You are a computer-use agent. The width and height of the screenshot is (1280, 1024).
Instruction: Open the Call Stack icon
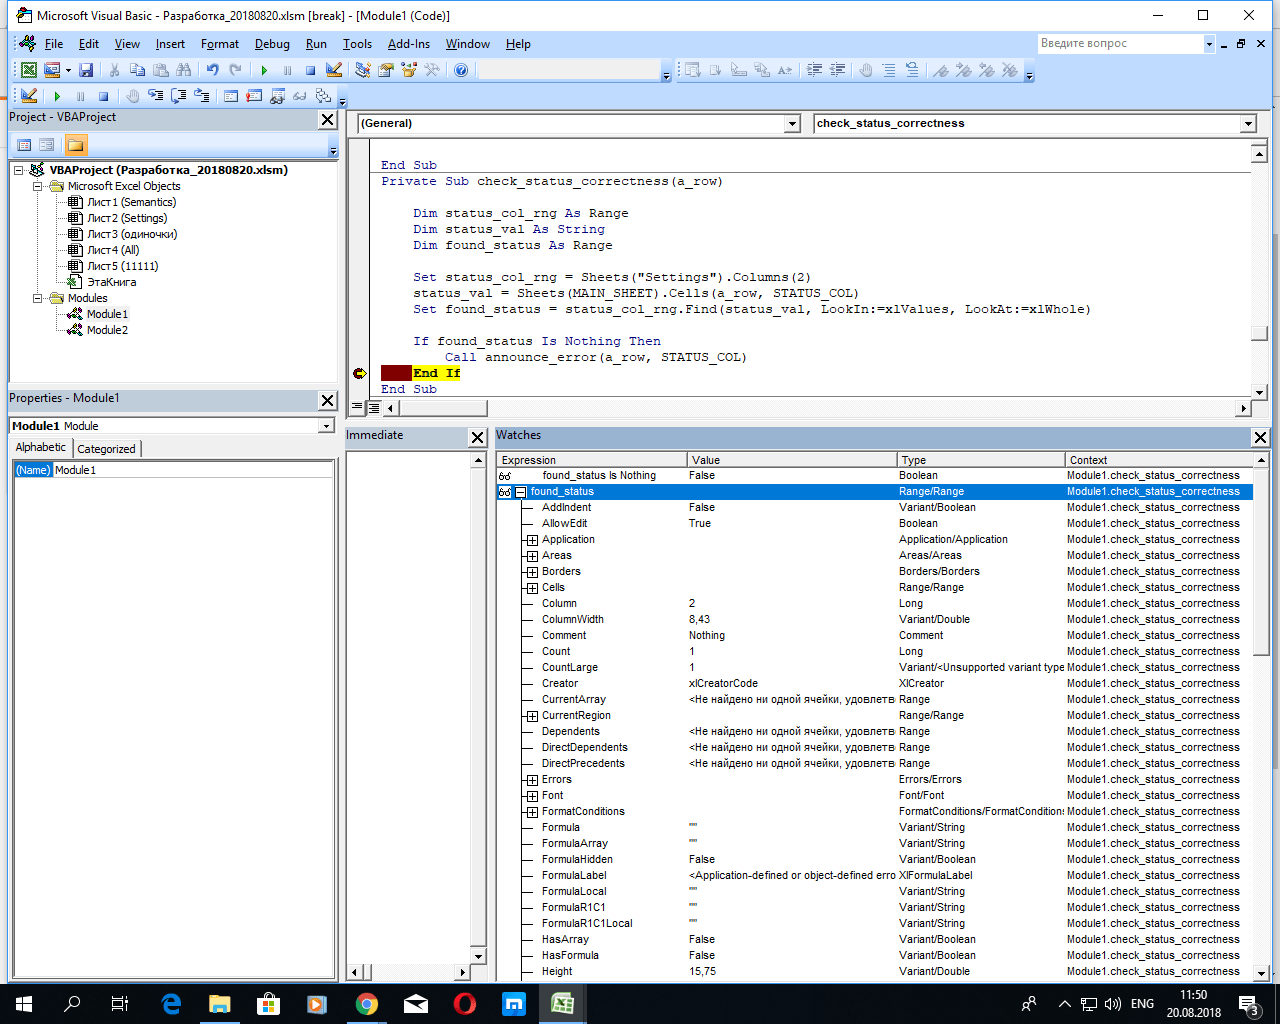coord(325,95)
